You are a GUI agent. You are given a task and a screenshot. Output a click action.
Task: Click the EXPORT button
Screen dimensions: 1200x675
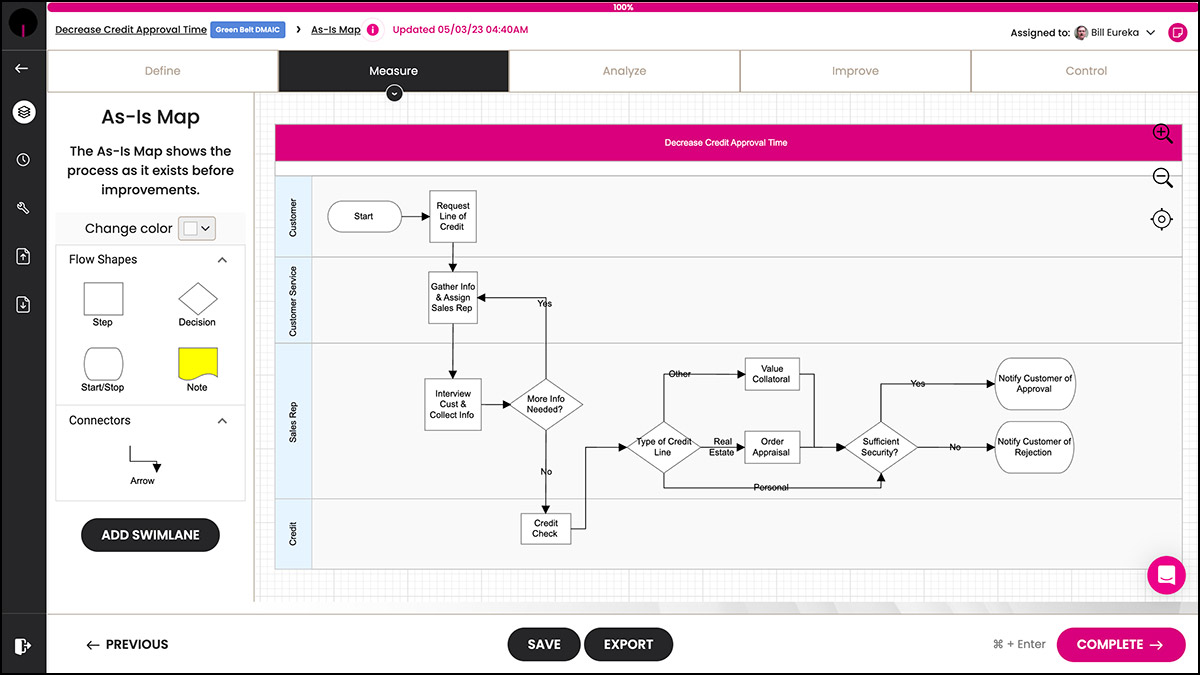pyautogui.click(x=628, y=645)
